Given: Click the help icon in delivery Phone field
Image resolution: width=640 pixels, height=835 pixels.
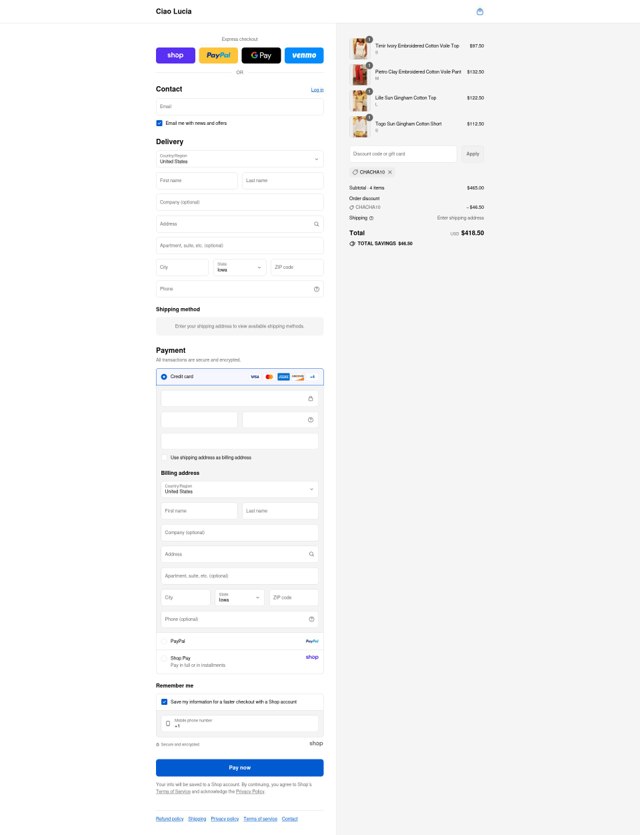Looking at the screenshot, I should tap(316, 289).
